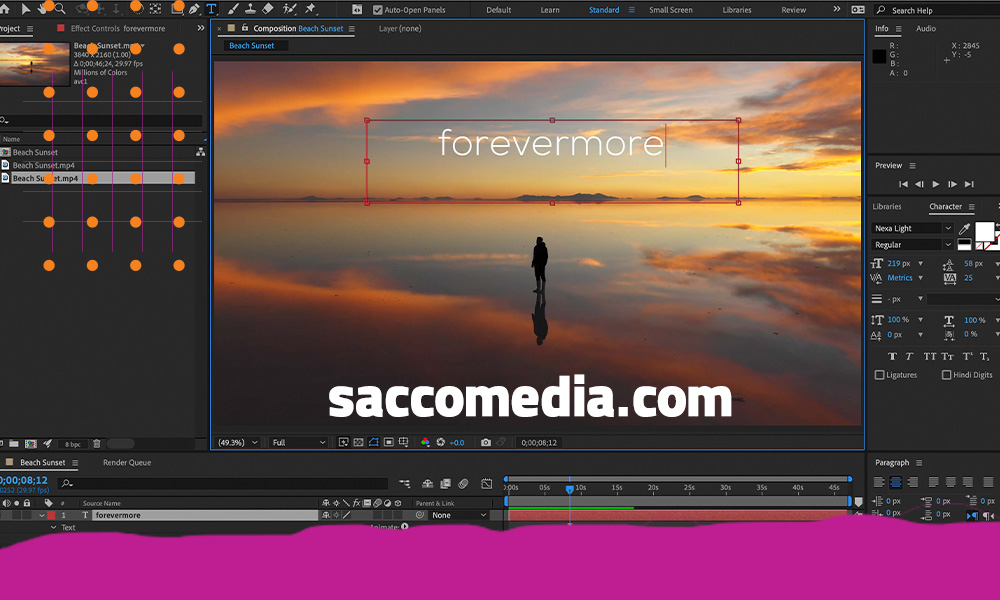The height and width of the screenshot is (600, 1000).
Task: Open the Audio panel tab
Action: (925, 28)
